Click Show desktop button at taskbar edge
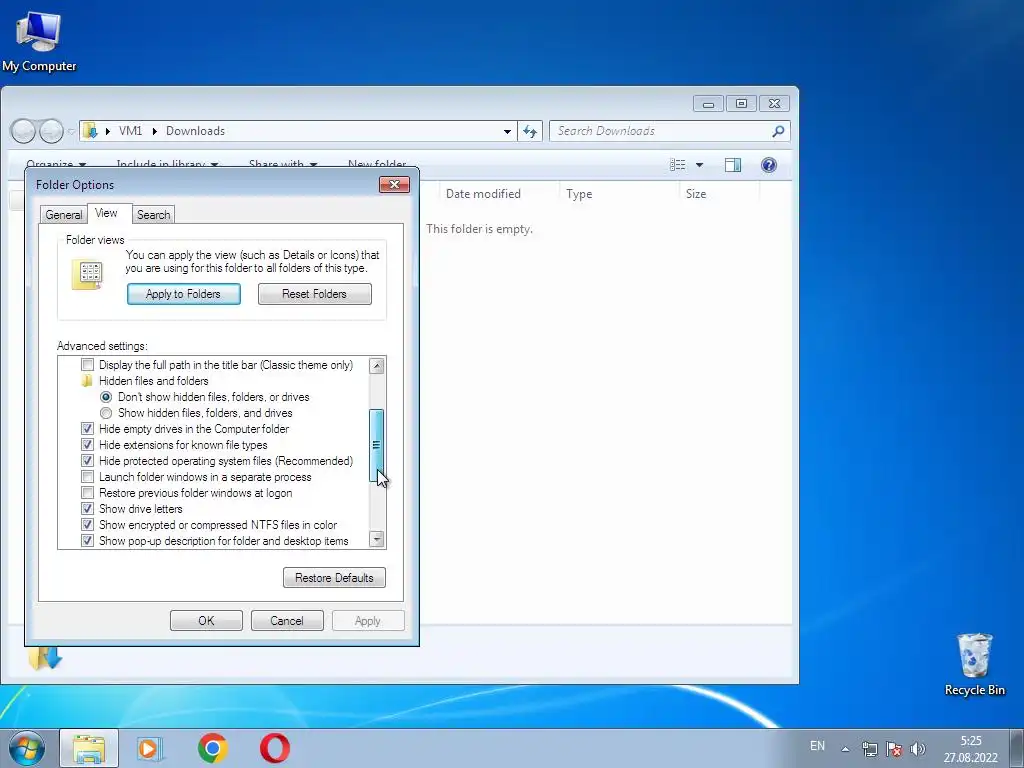 1017,748
